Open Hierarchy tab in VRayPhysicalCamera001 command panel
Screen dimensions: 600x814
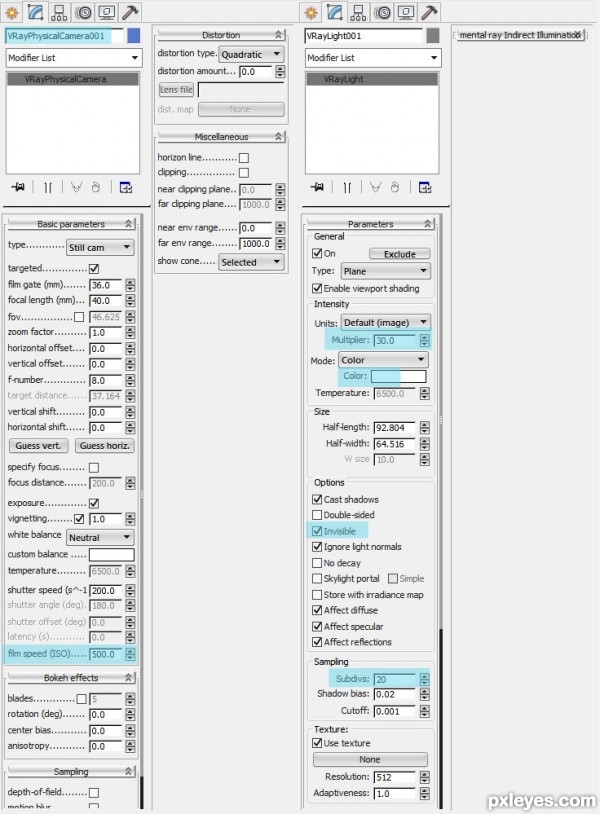click(x=59, y=12)
